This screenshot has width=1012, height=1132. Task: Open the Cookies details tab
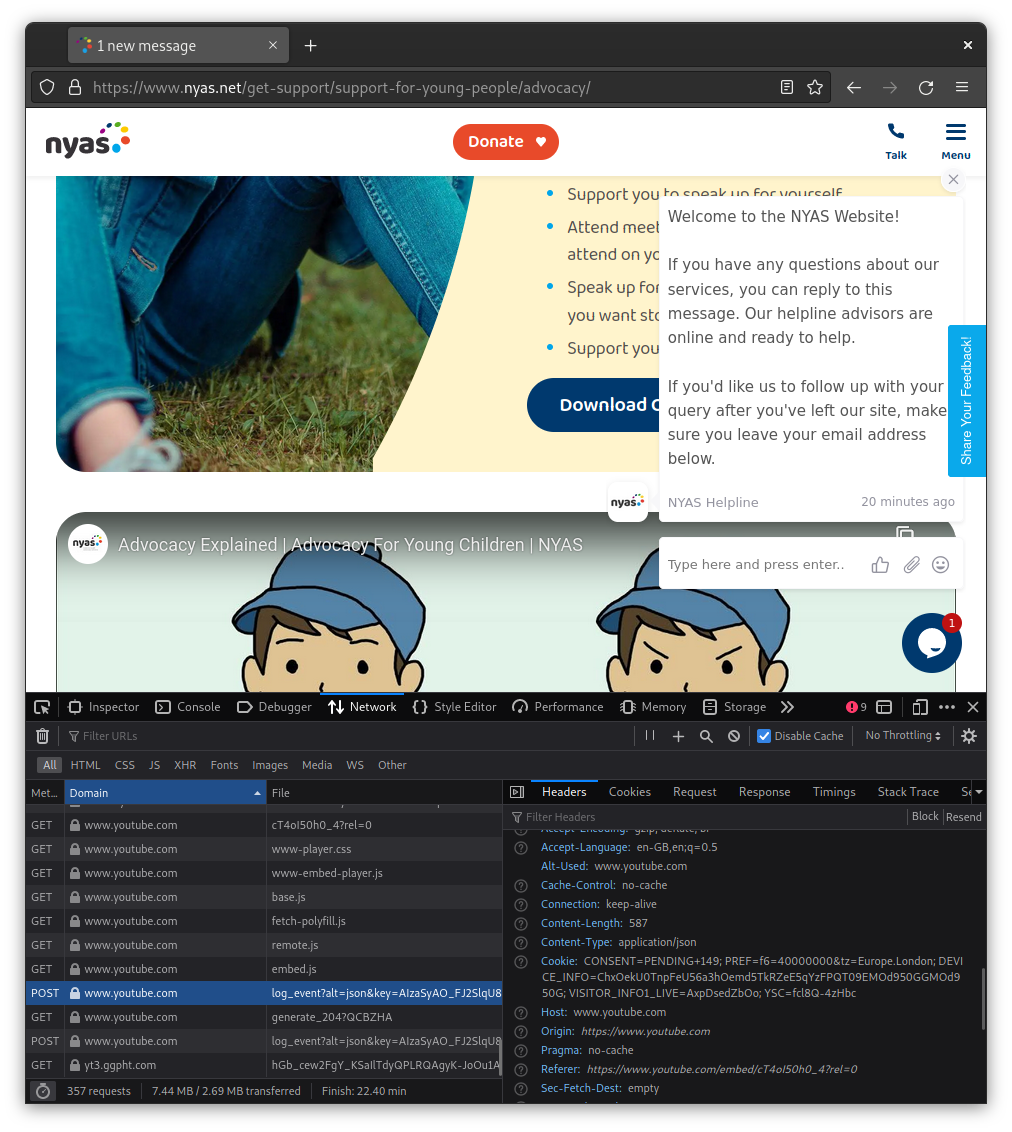pyautogui.click(x=629, y=792)
